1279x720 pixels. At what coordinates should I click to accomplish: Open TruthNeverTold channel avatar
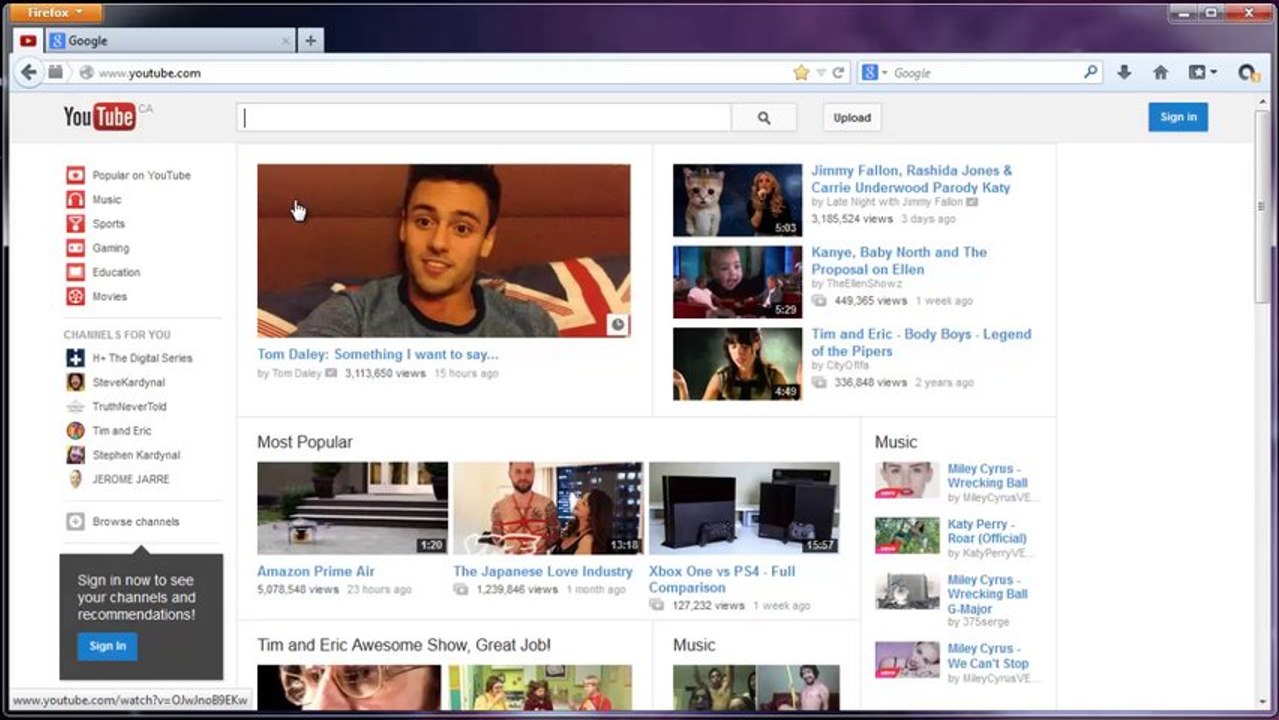75,406
